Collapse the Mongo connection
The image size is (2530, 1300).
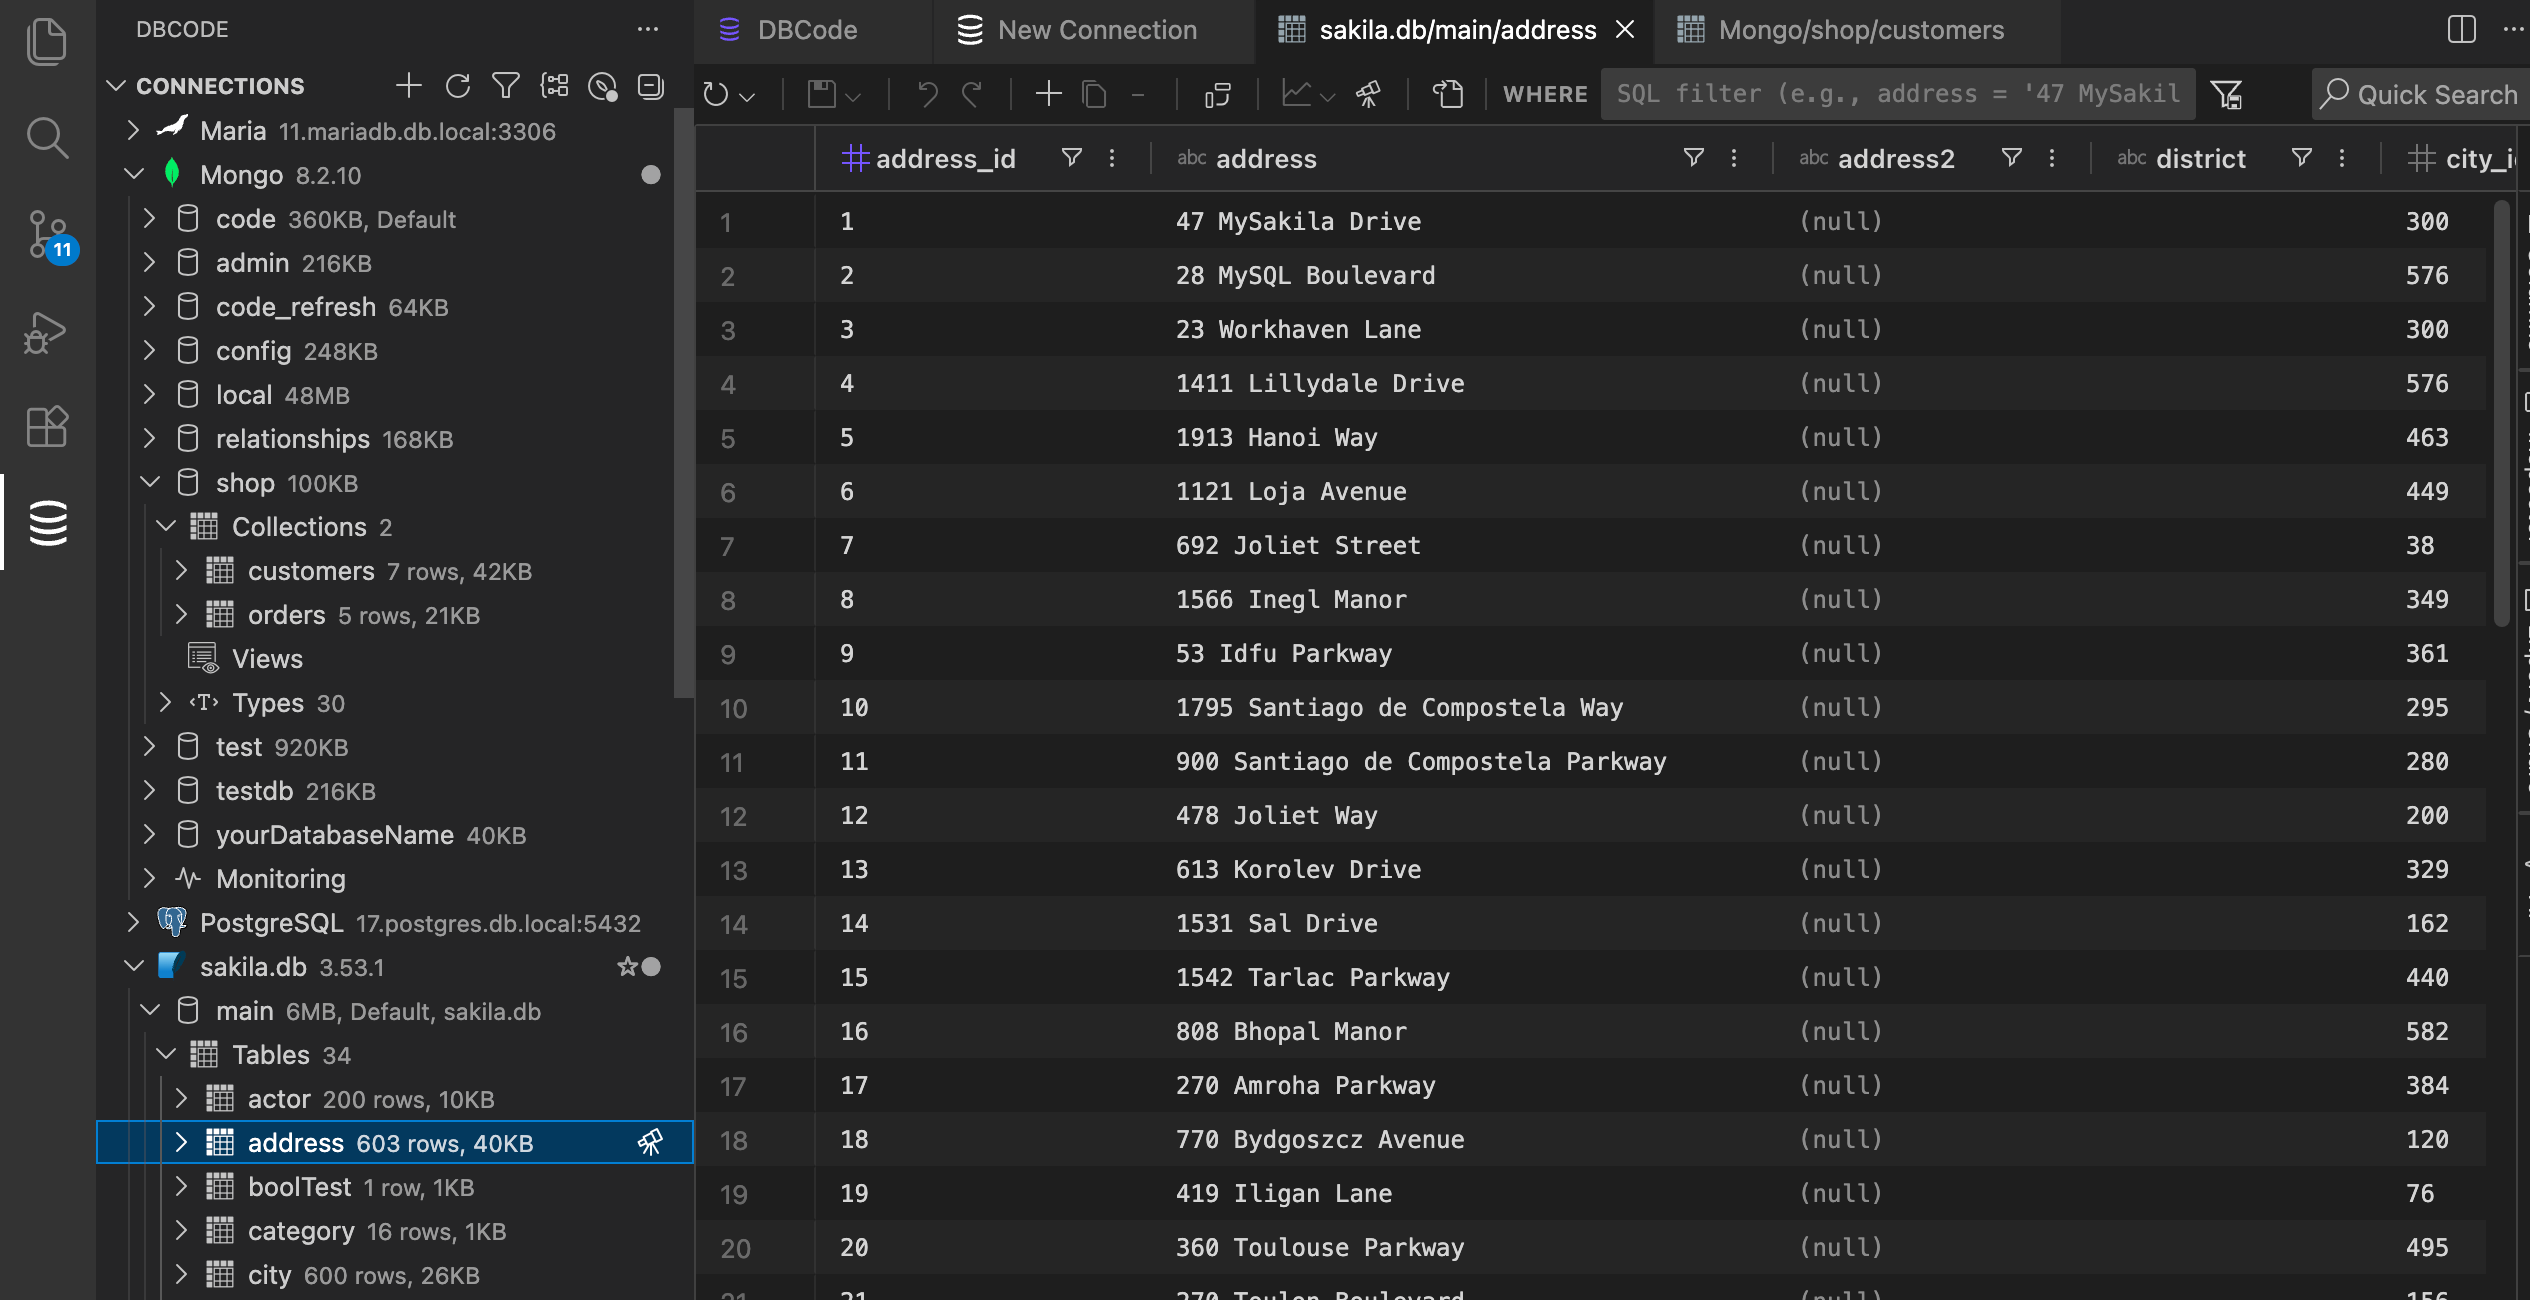tap(133, 174)
